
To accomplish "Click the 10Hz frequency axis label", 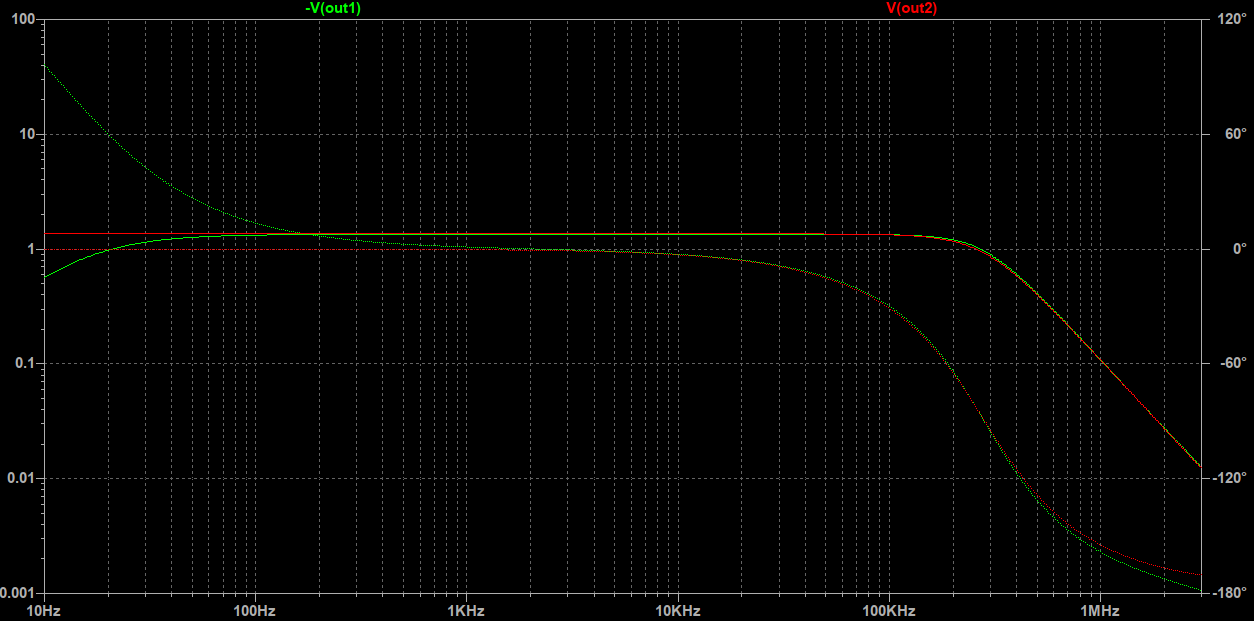I will [x=43, y=610].
